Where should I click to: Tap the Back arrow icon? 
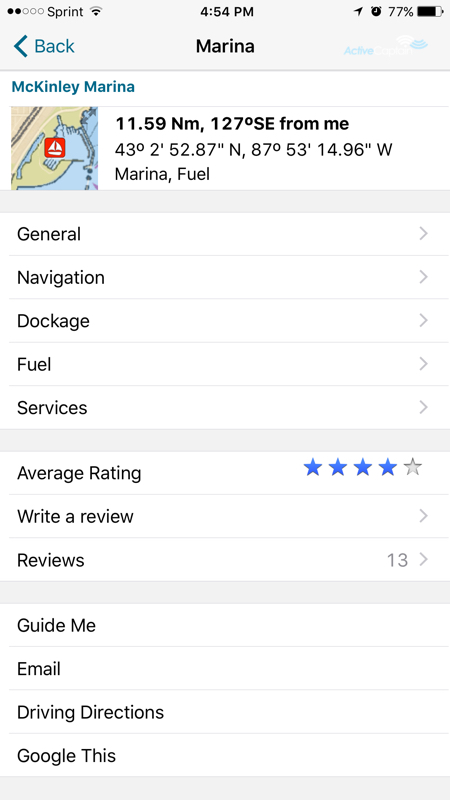[20, 46]
